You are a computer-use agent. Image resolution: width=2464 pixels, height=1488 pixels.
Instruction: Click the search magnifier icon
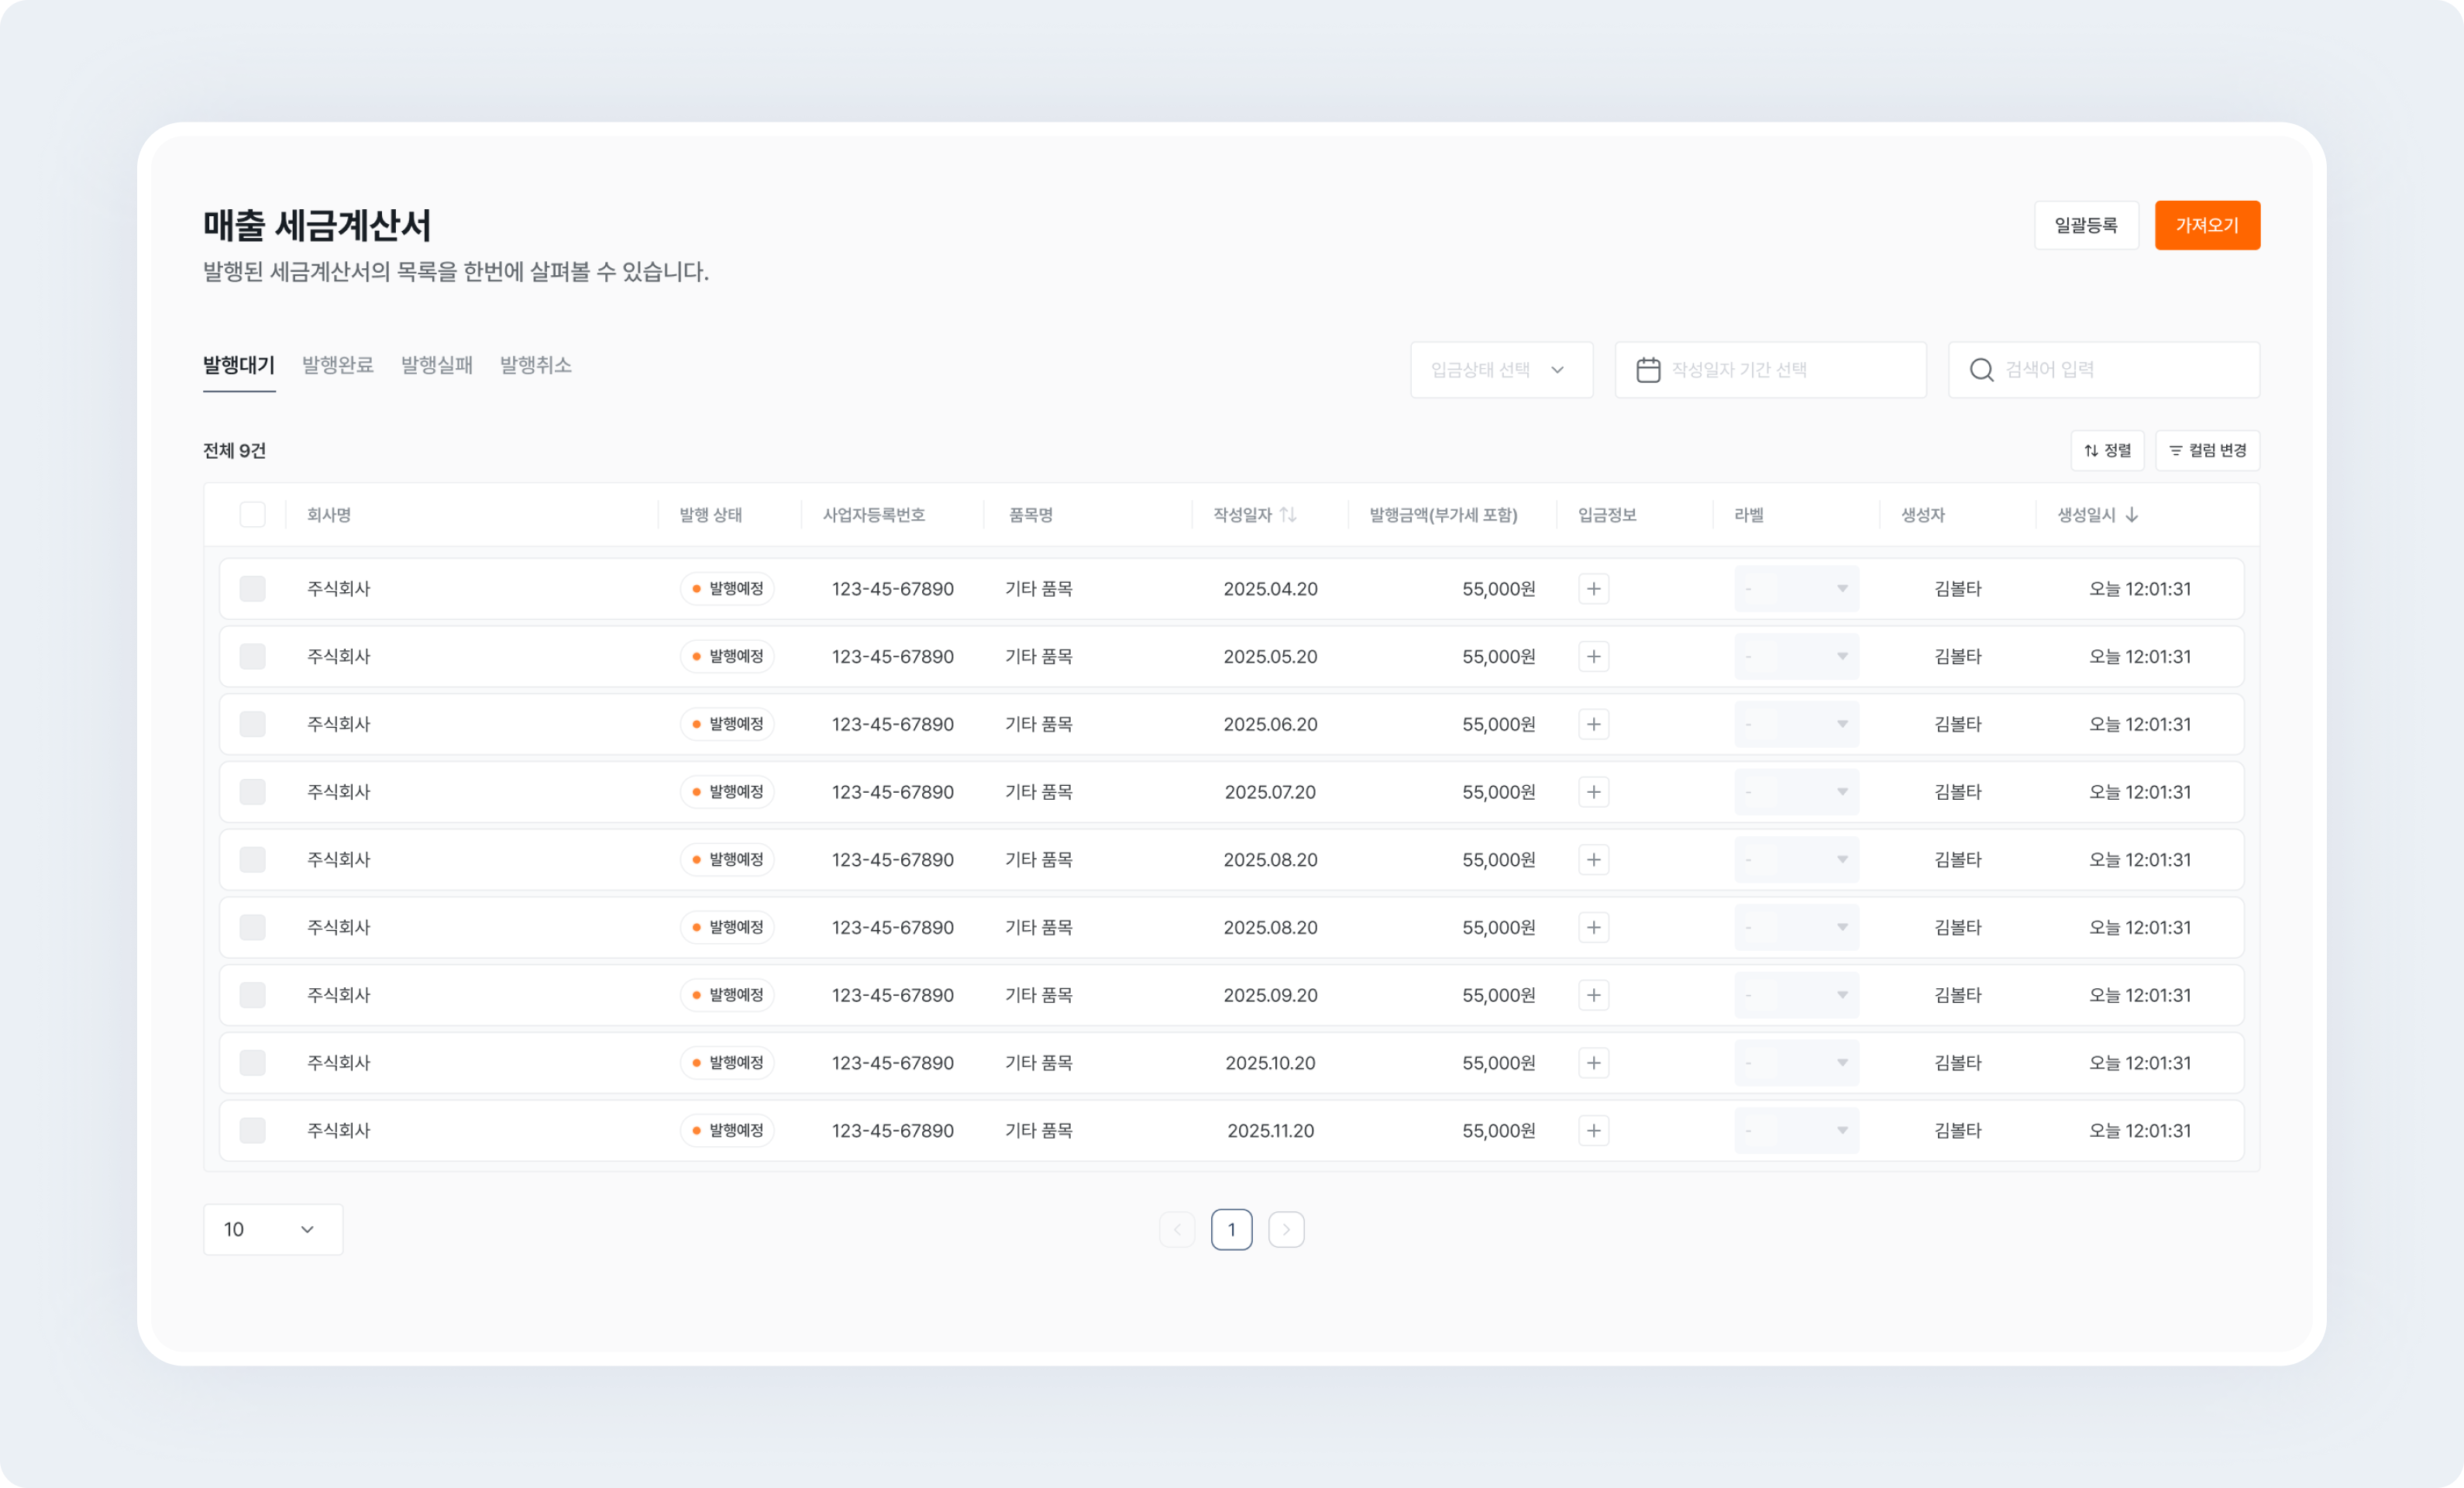[x=1982, y=369]
